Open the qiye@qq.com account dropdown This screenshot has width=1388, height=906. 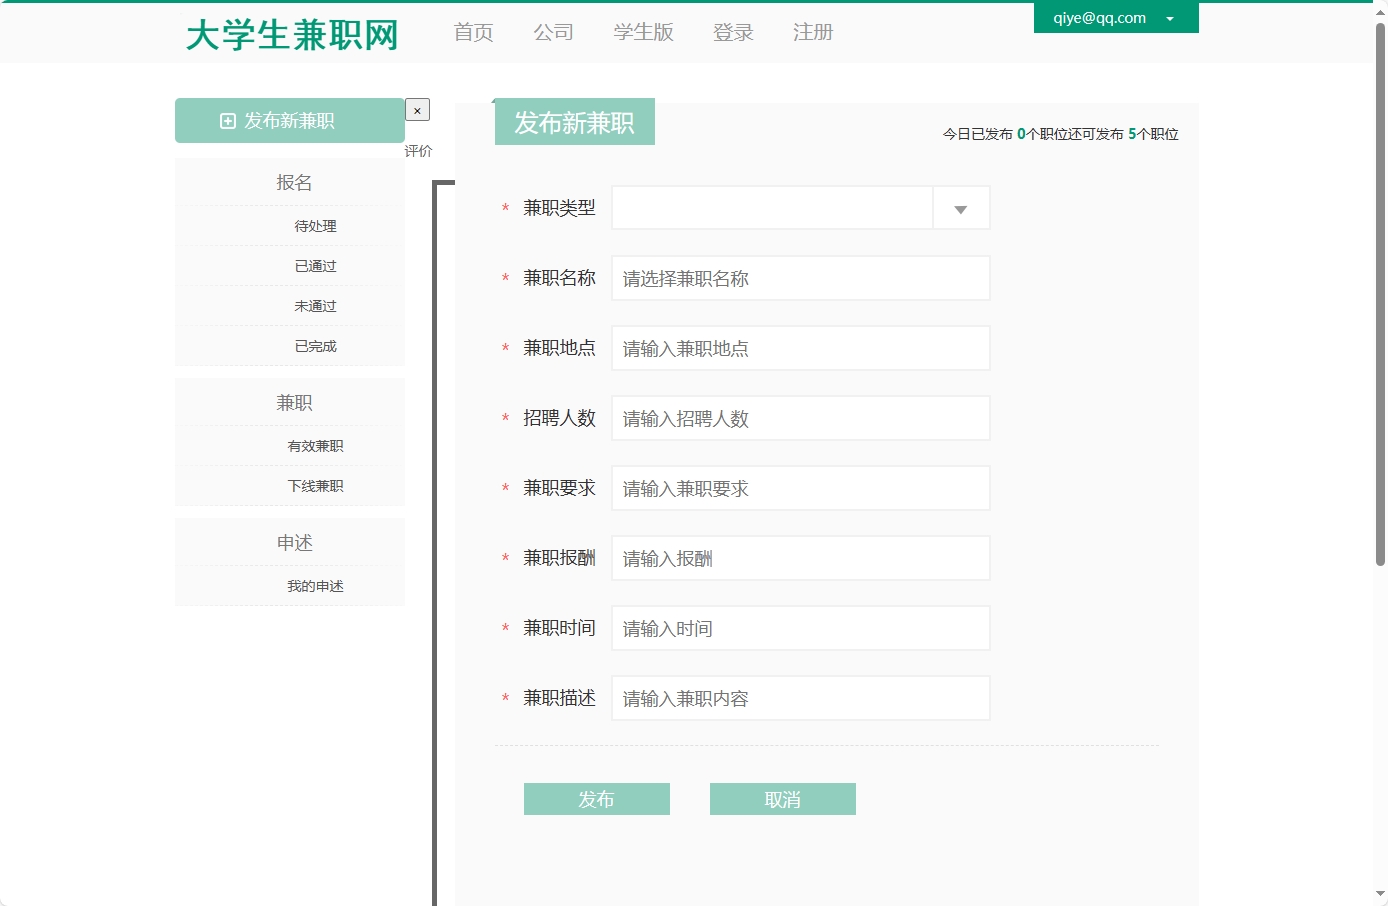[1114, 17]
